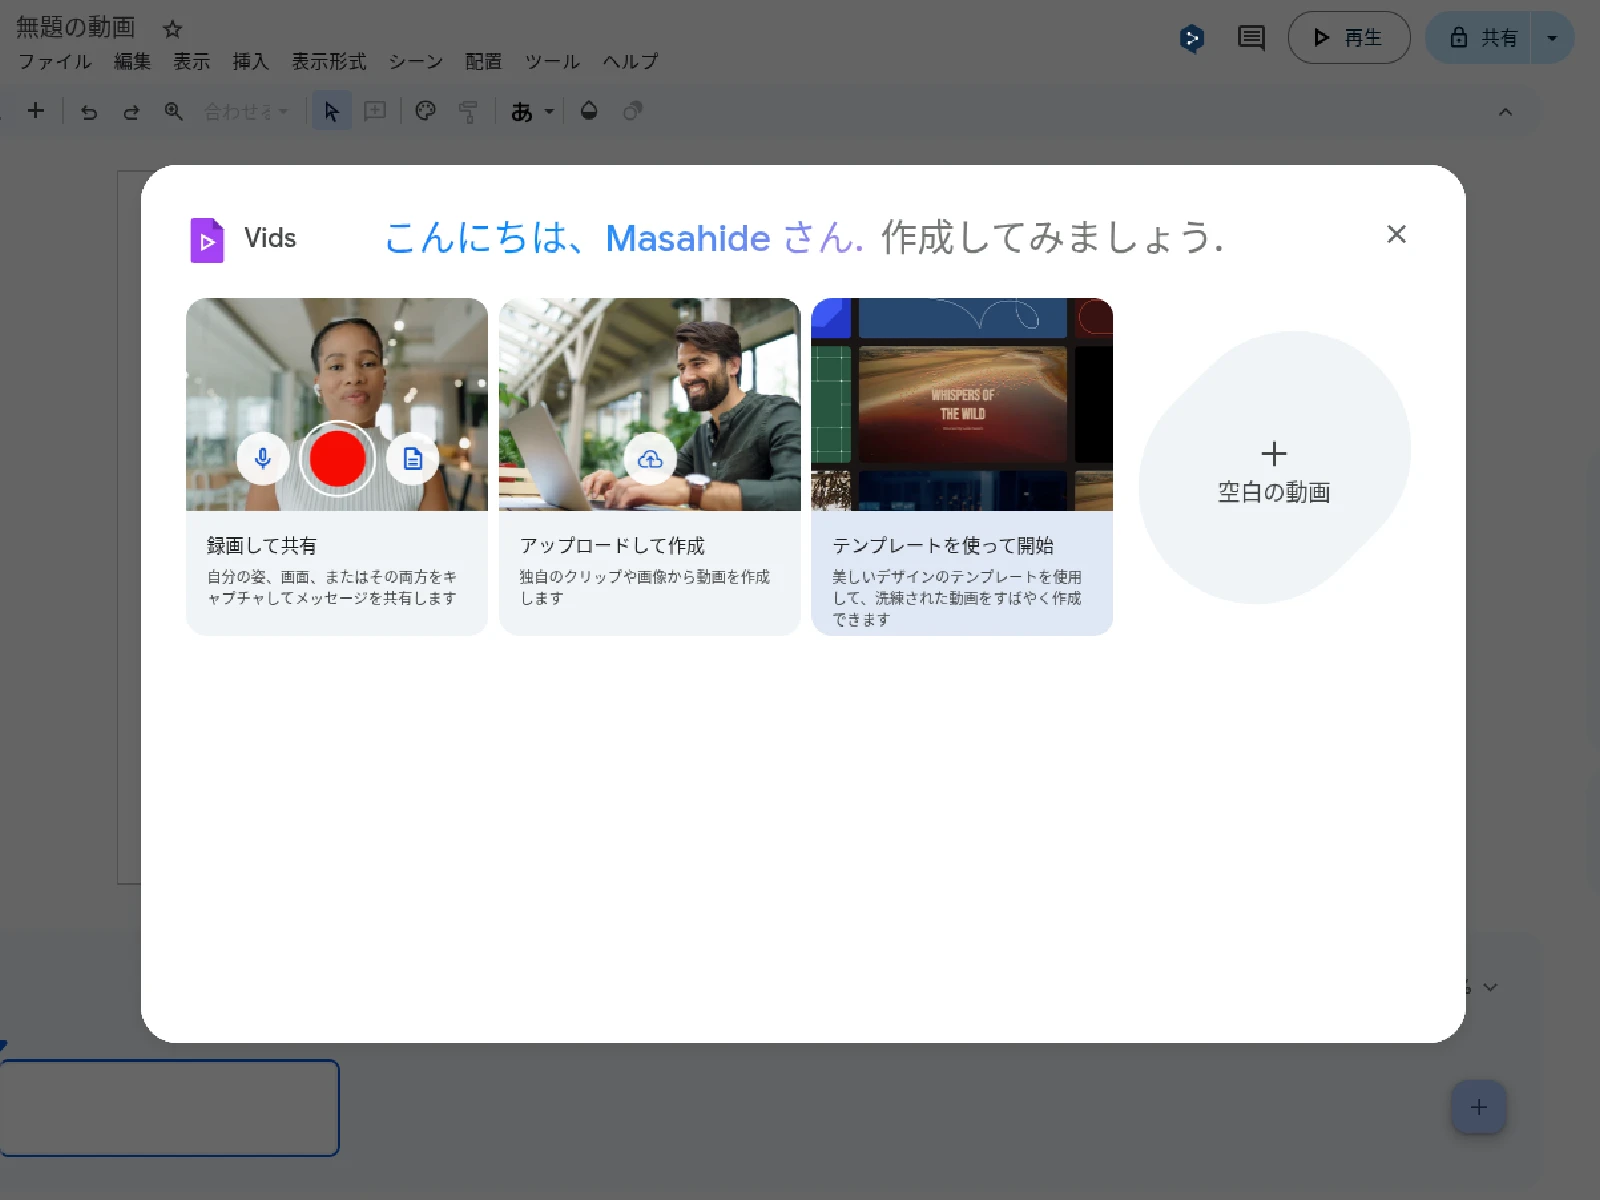The image size is (1600, 1200).
Task: Collapse the toolbar with chevron up
Action: 1505,112
